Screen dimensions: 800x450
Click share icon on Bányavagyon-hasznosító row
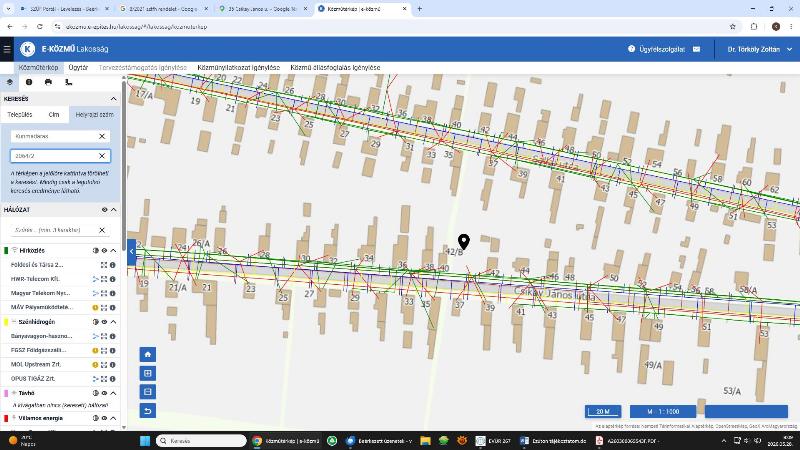point(95,336)
